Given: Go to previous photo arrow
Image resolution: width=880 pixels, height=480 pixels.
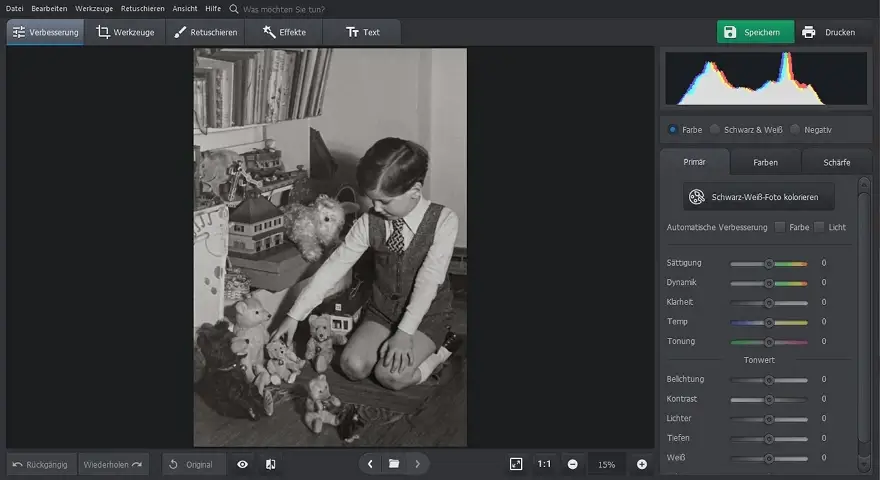Looking at the screenshot, I should [370, 464].
